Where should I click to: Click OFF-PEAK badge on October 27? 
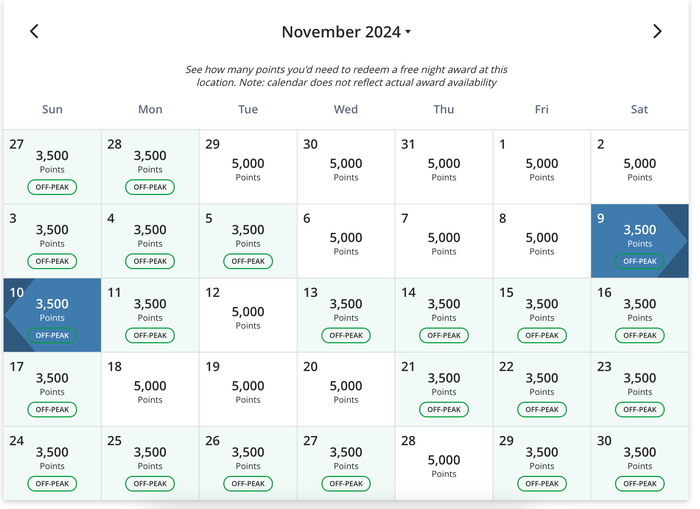click(x=52, y=187)
